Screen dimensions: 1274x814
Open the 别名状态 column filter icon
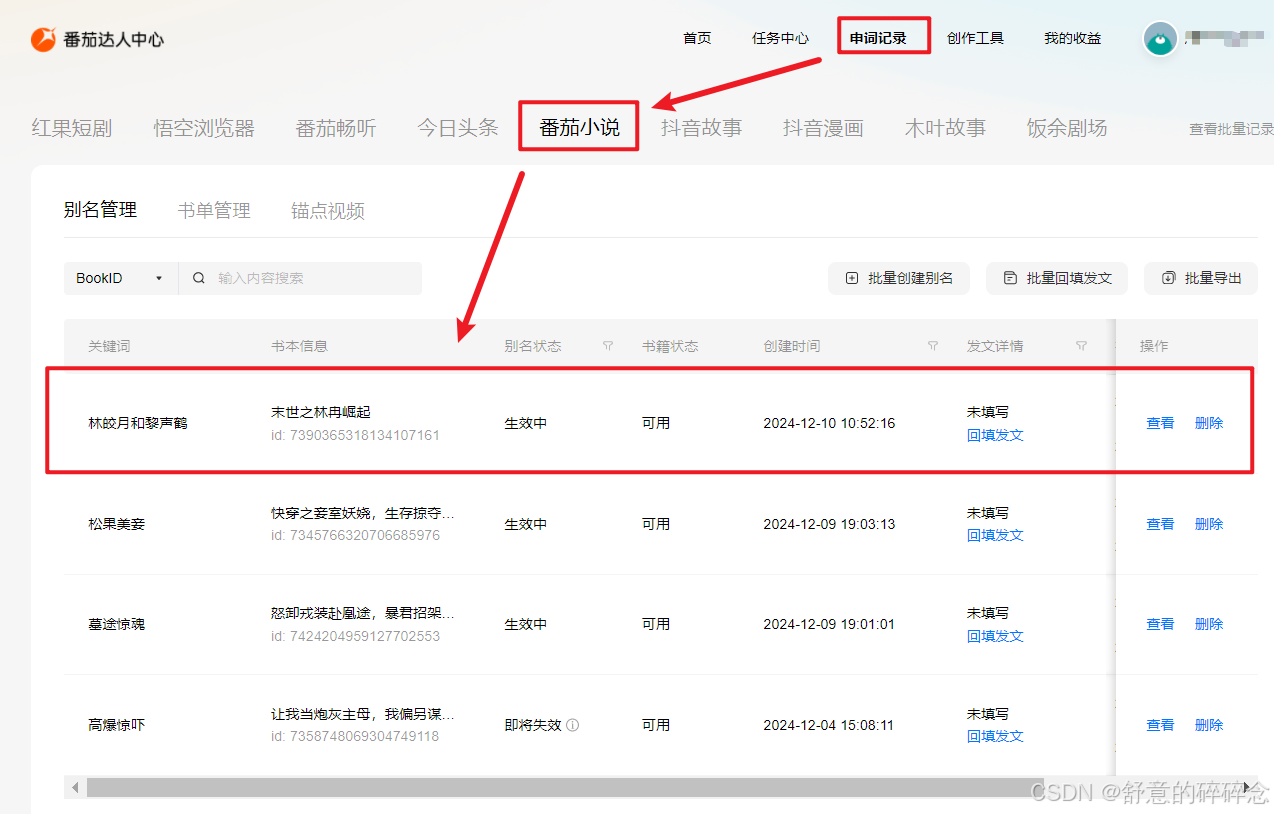pyautogui.click(x=607, y=346)
